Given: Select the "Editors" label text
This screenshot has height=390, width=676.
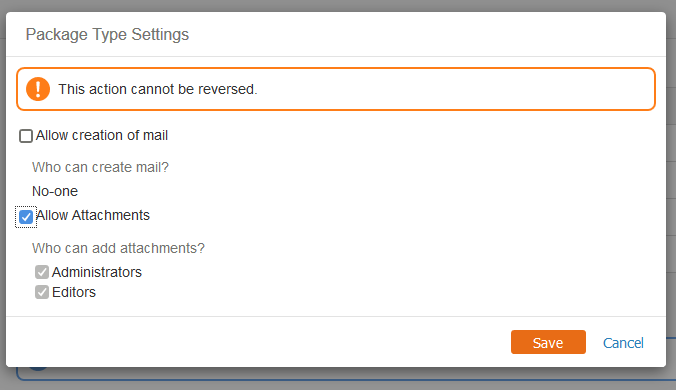Looking at the screenshot, I should click(x=74, y=292).
